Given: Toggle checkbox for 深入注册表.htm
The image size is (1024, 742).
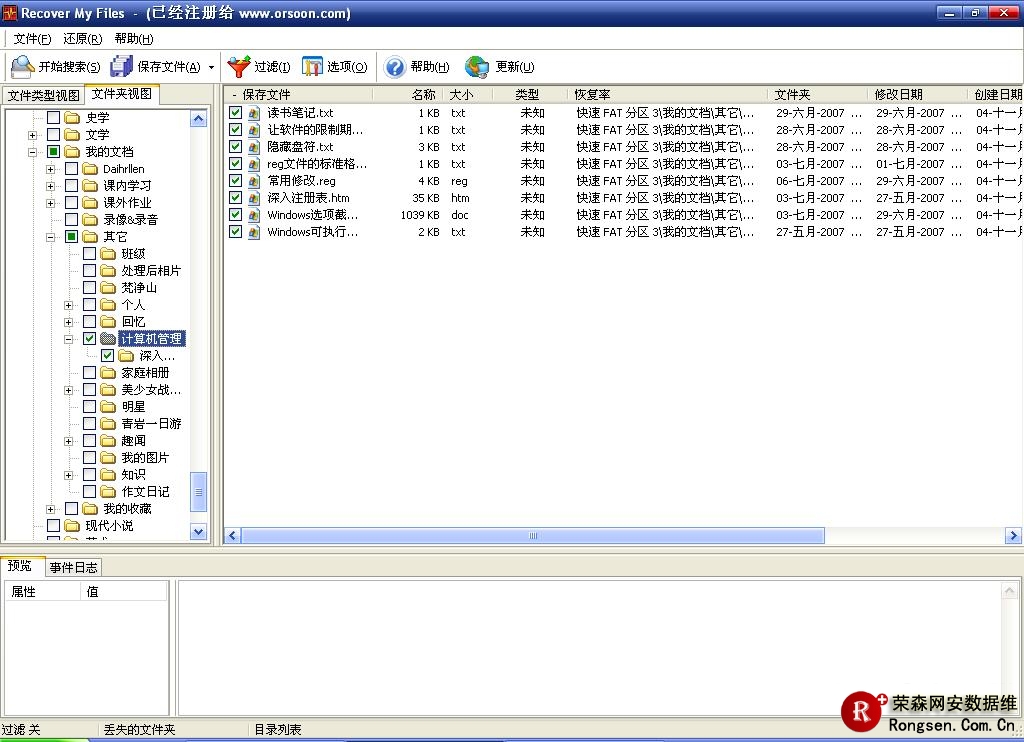Looking at the screenshot, I should [236, 198].
